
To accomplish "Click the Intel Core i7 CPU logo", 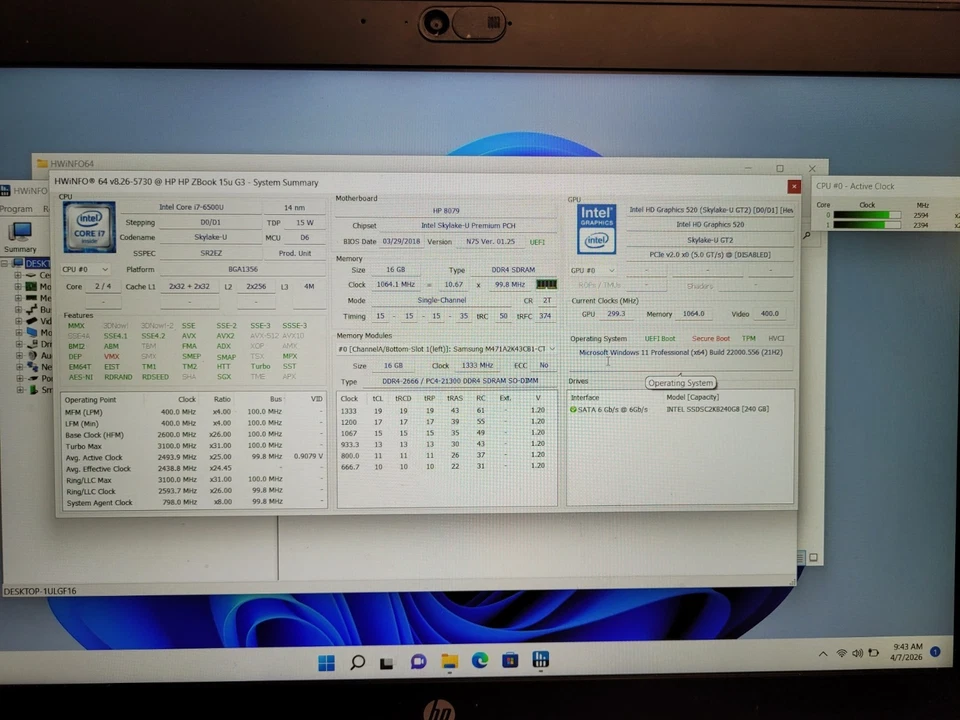I will (89, 227).
